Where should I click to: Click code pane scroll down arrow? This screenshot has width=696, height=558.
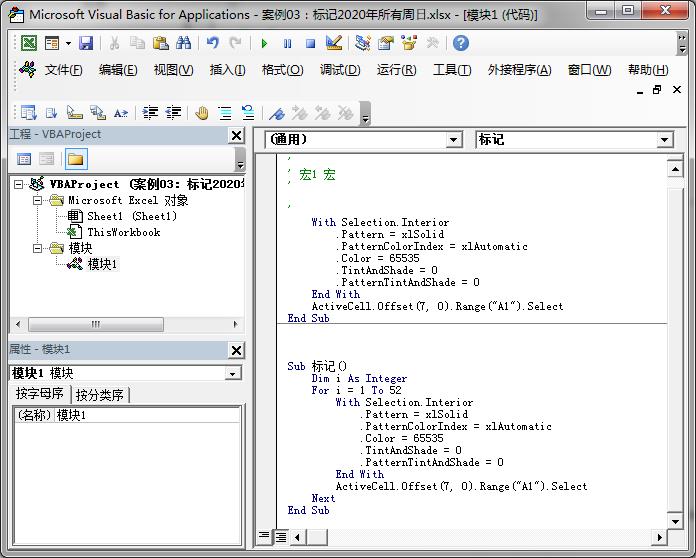pos(675,522)
